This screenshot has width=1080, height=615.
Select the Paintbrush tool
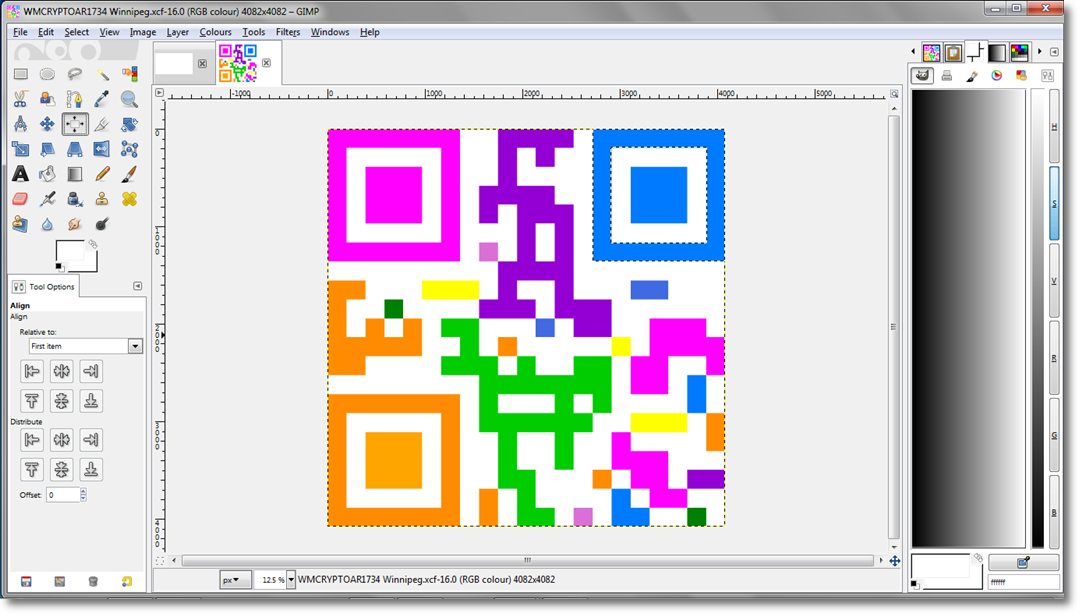129,174
